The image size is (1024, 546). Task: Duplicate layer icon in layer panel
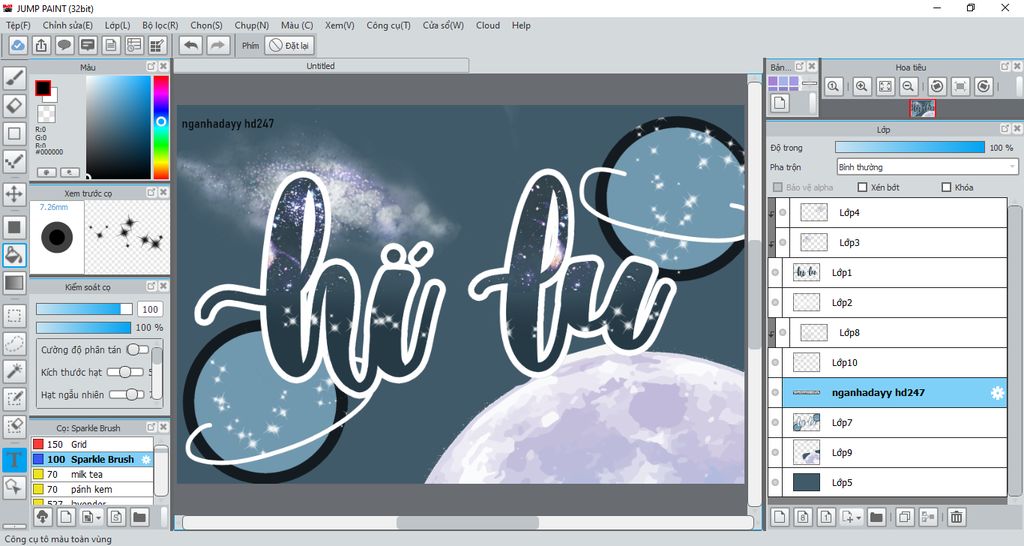pyautogui.click(x=904, y=517)
